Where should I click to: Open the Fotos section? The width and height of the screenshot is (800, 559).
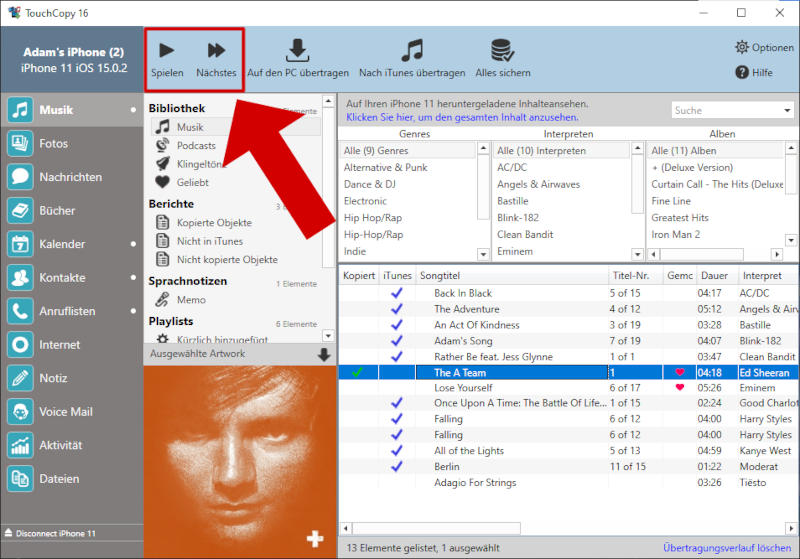click(72, 143)
